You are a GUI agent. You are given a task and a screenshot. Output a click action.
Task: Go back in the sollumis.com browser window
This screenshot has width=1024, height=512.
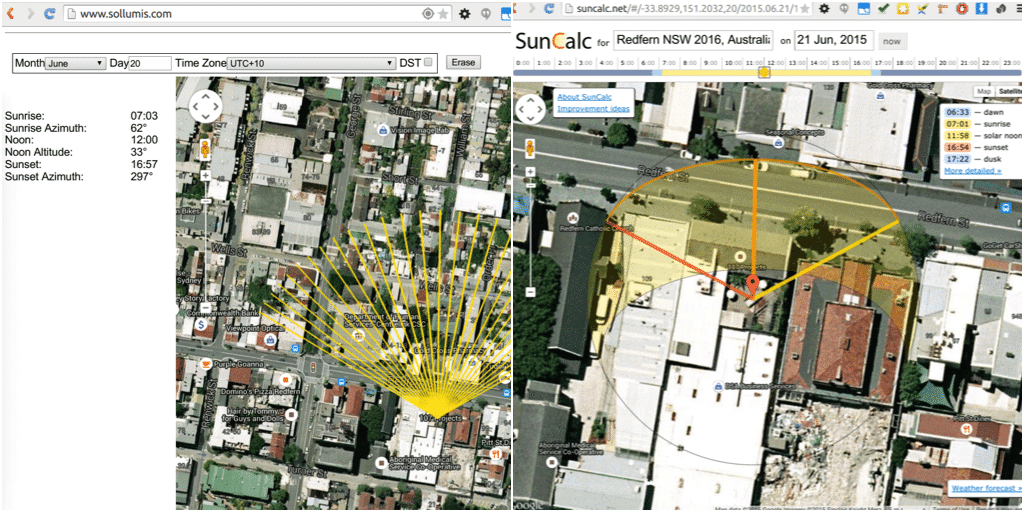(x=9, y=13)
